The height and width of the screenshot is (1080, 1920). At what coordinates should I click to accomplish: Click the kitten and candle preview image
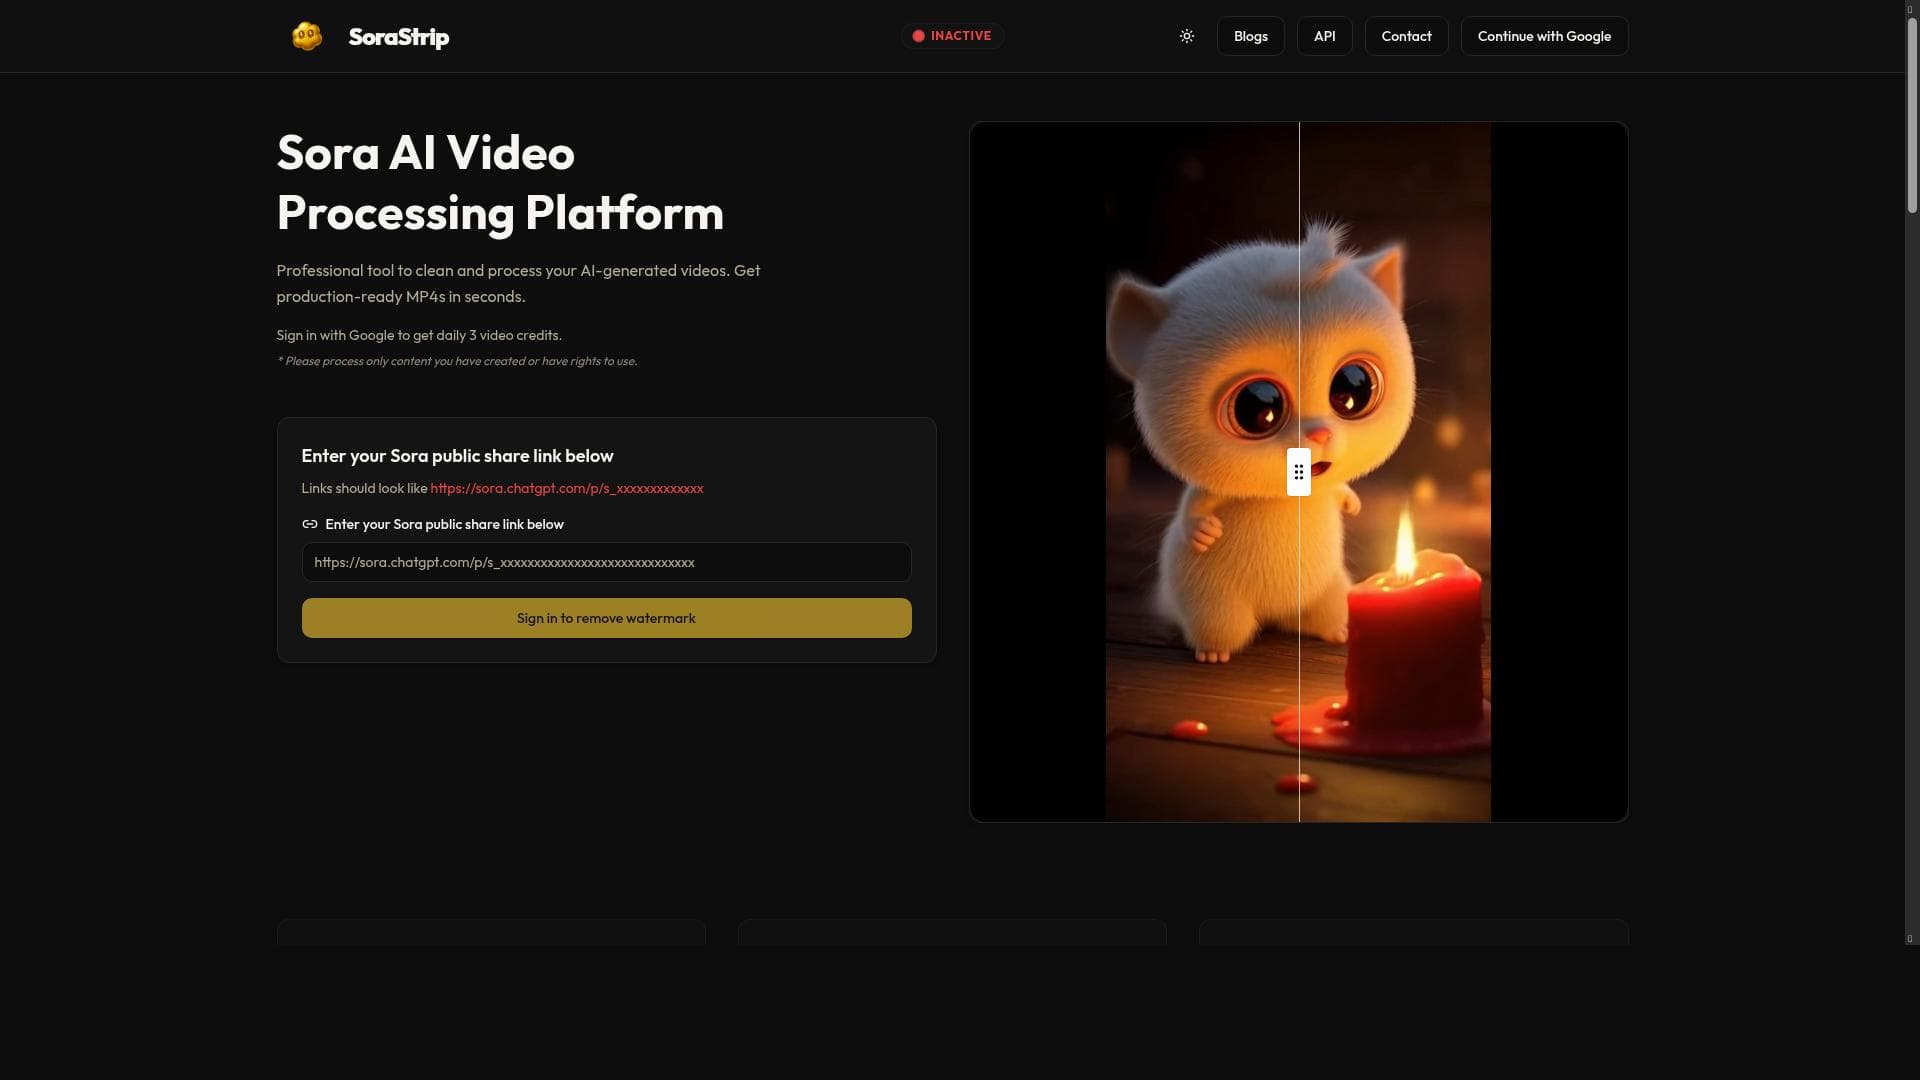pyautogui.click(x=1298, y=472)
